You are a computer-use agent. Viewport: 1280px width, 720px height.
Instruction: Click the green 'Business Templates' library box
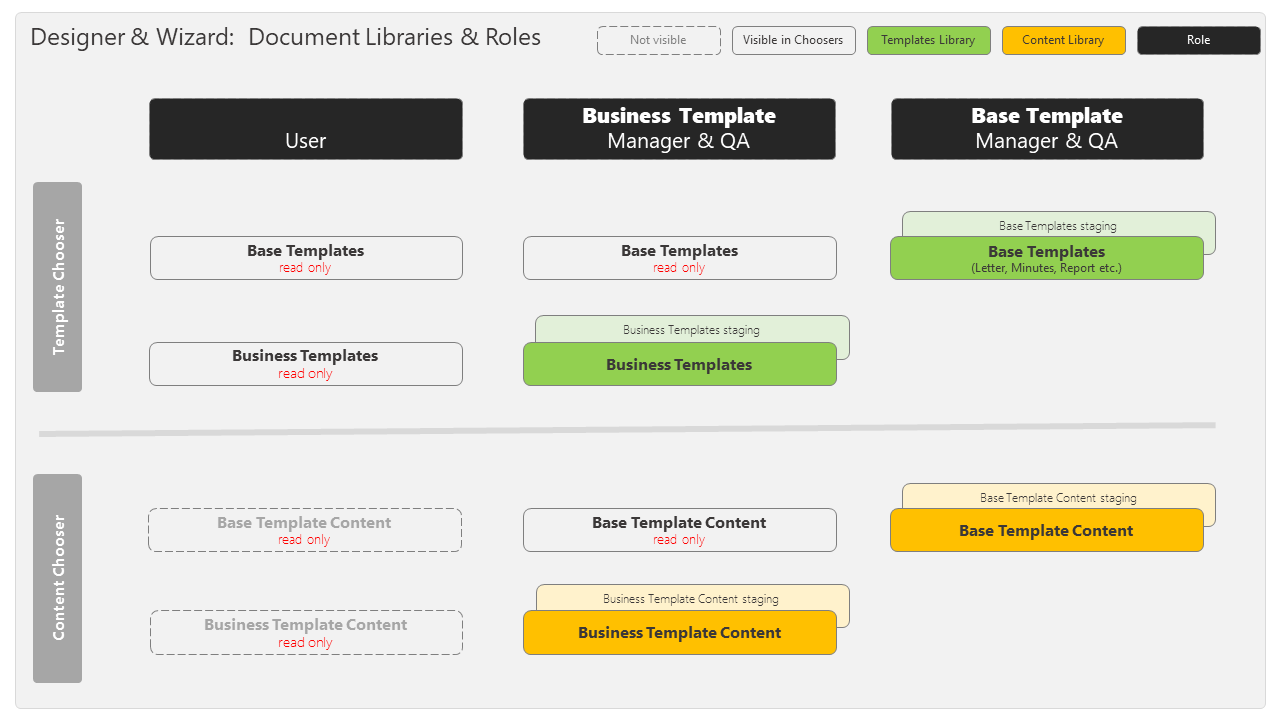click(679, 365)
